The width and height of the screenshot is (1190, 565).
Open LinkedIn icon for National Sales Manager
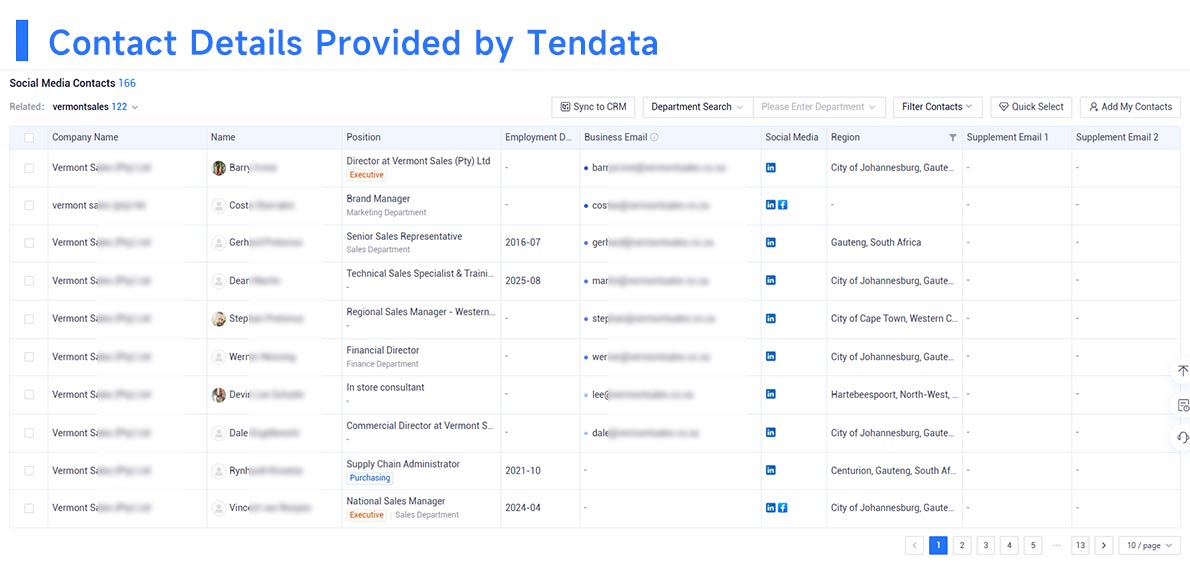click(x=770, y=507)
